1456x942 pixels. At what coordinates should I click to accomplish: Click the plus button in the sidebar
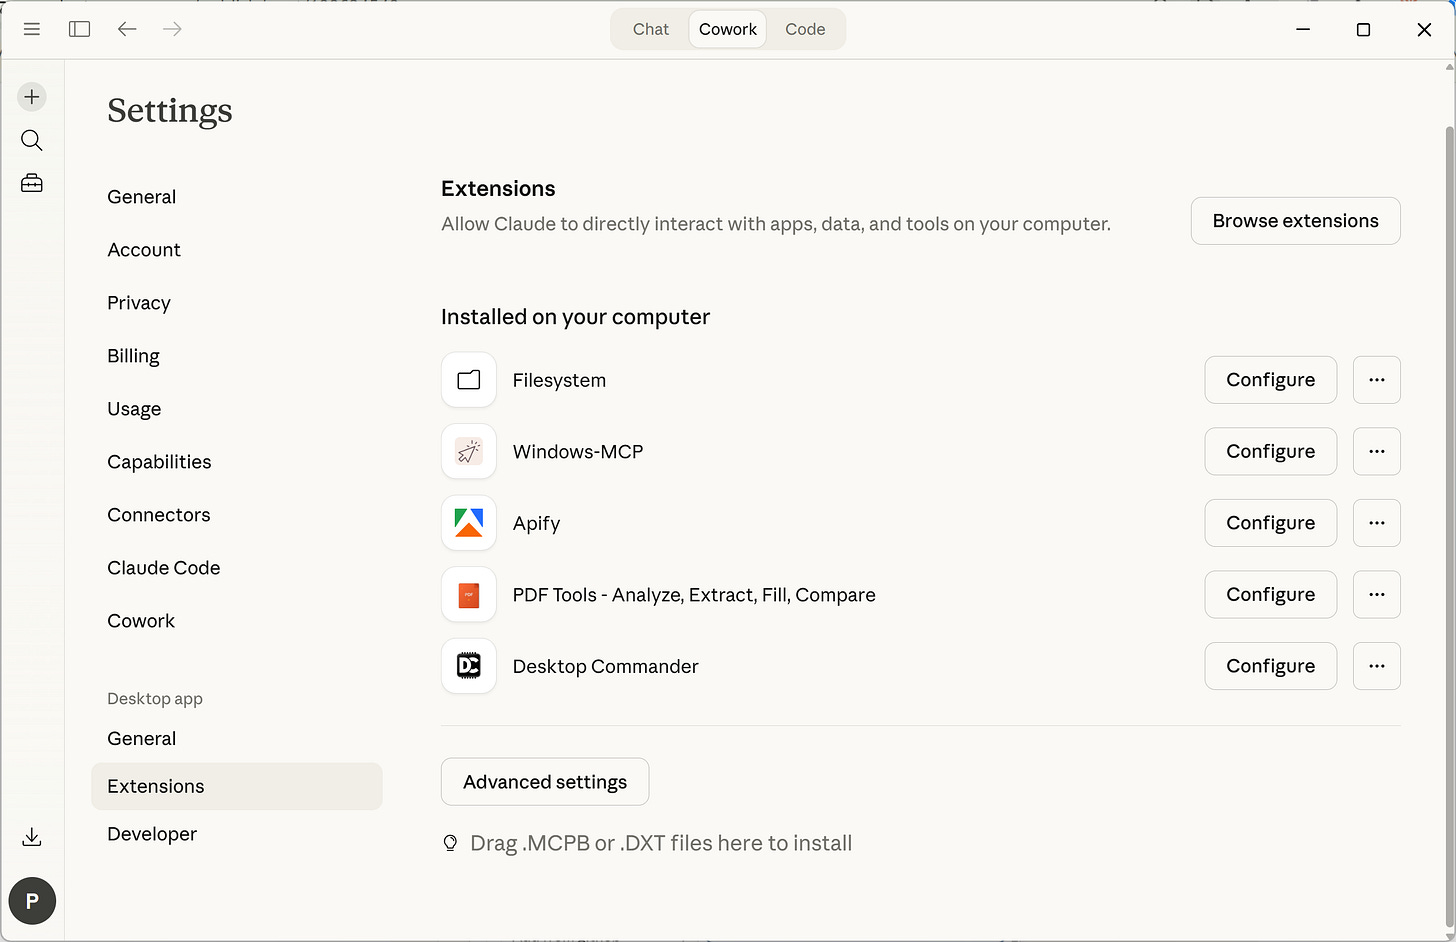point(31,96)
